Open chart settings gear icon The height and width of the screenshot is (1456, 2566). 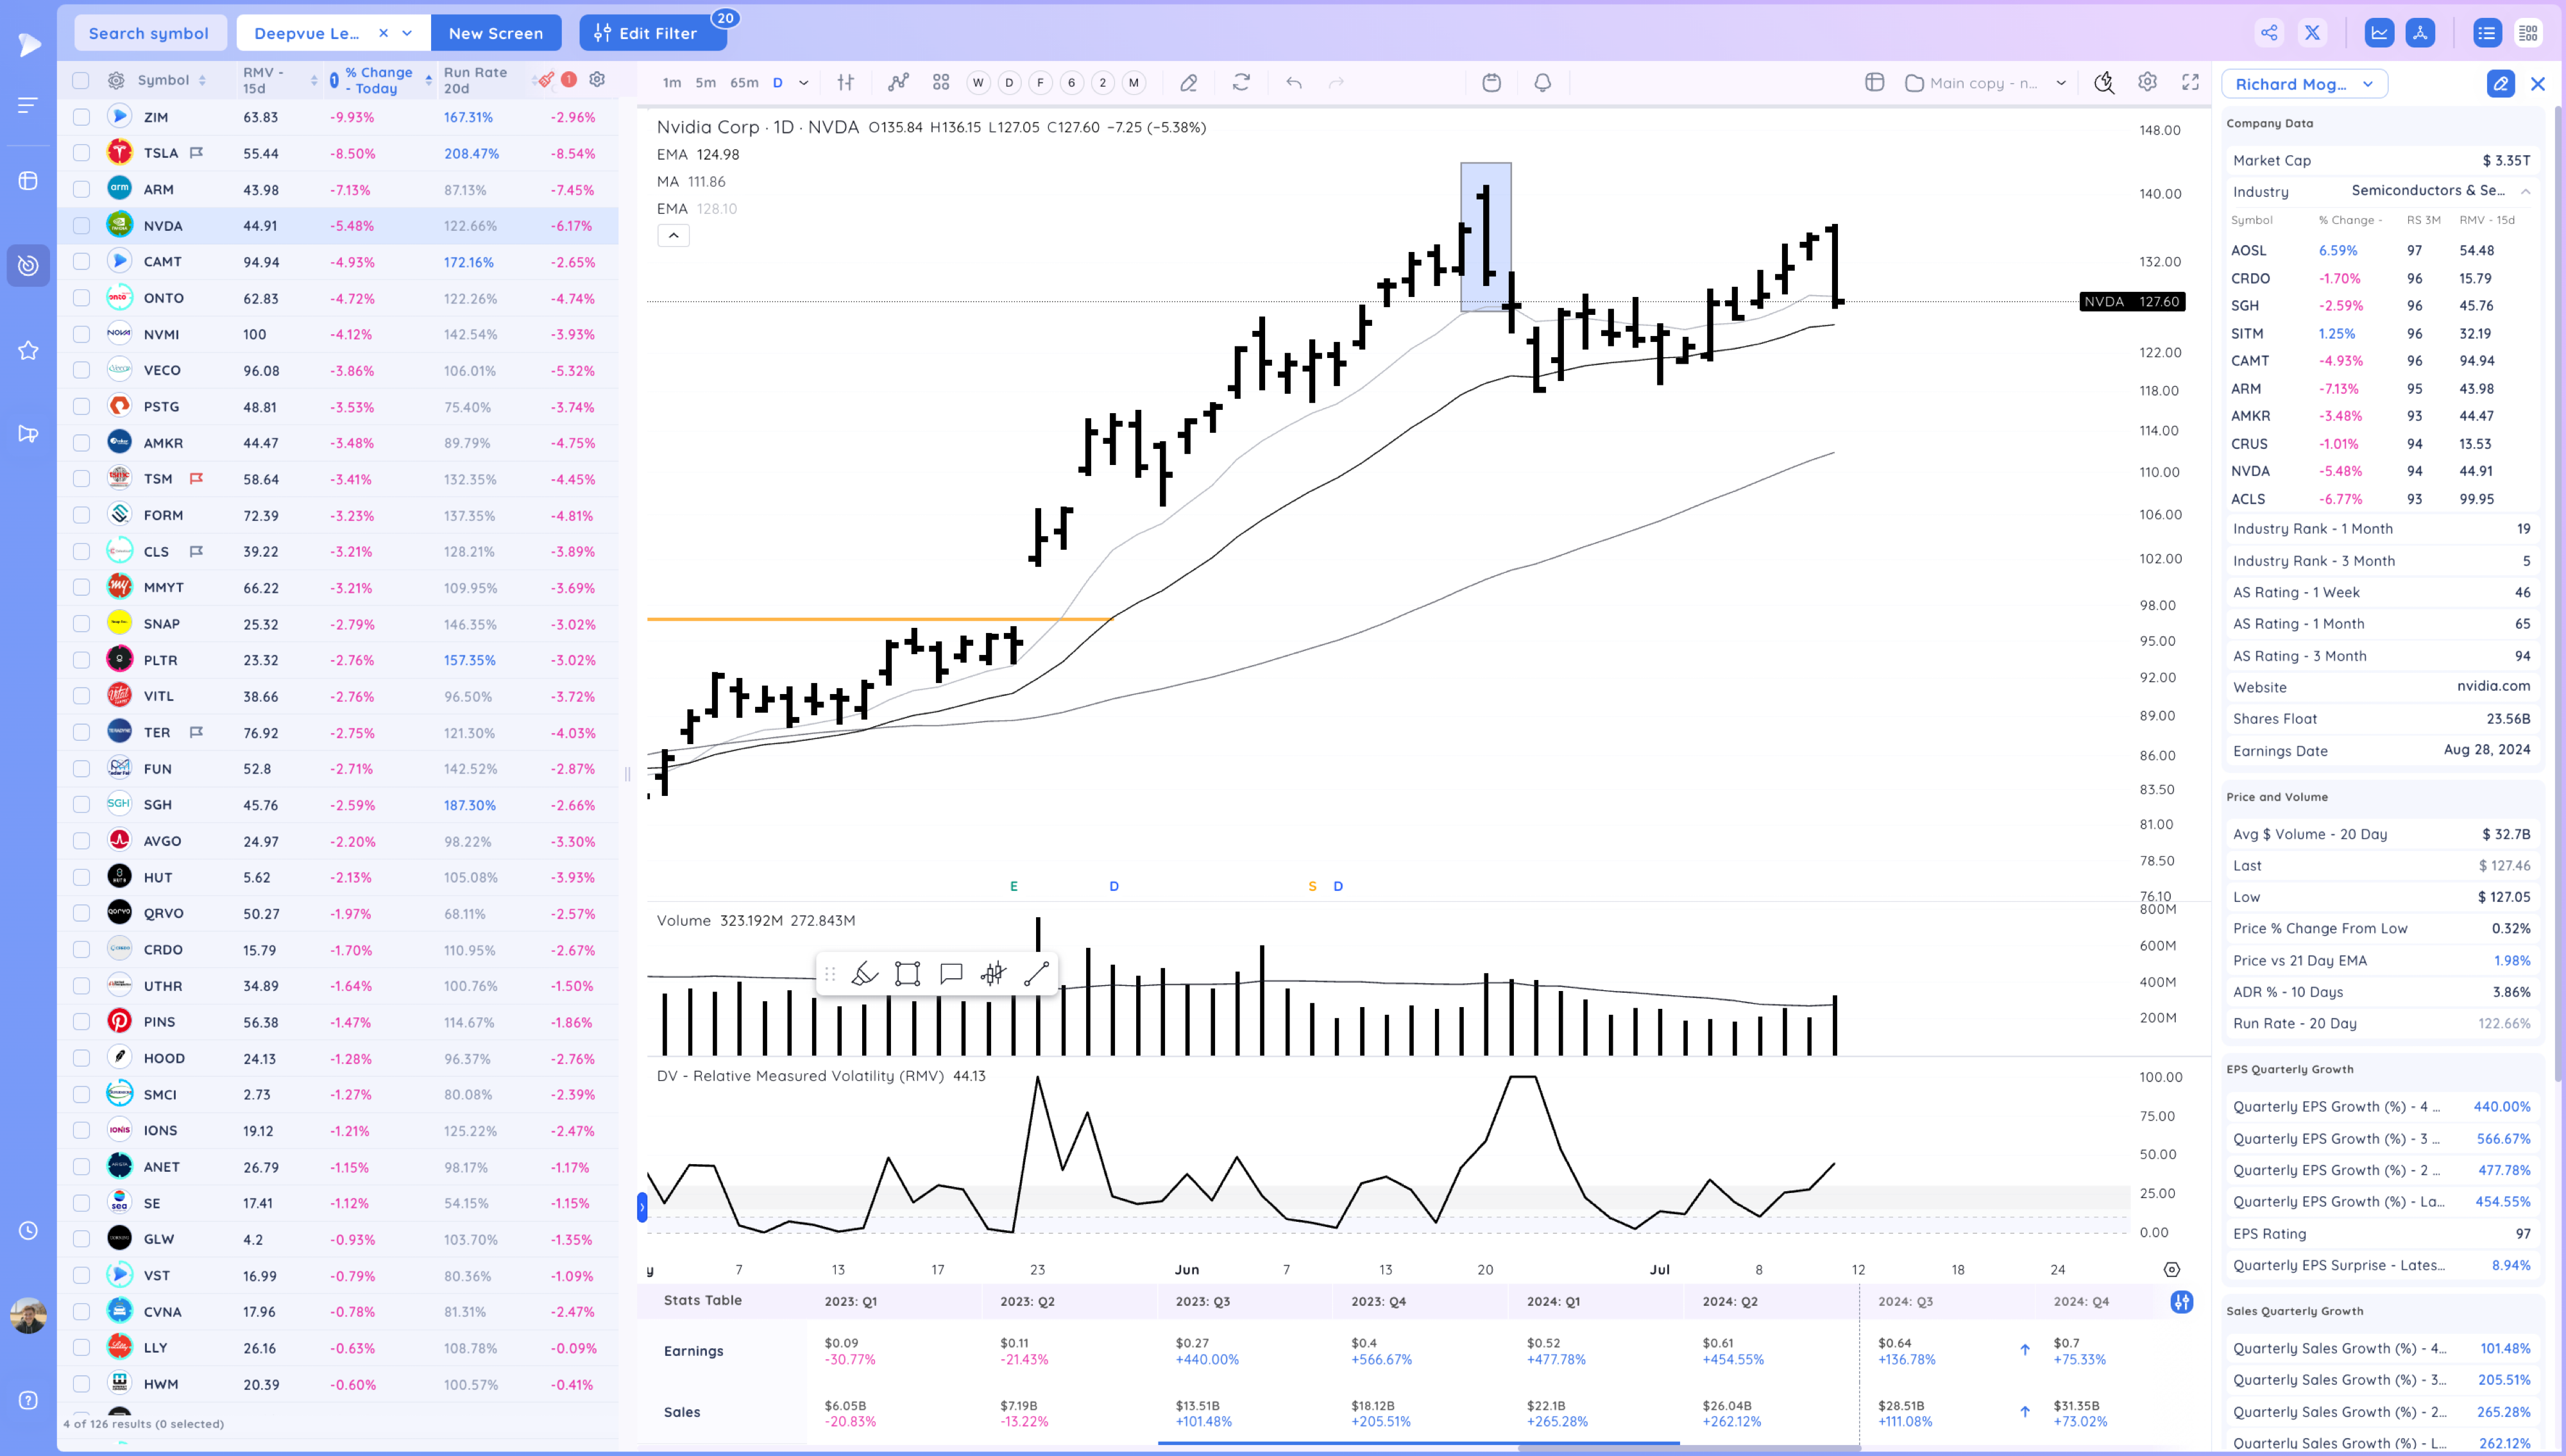2147,83
